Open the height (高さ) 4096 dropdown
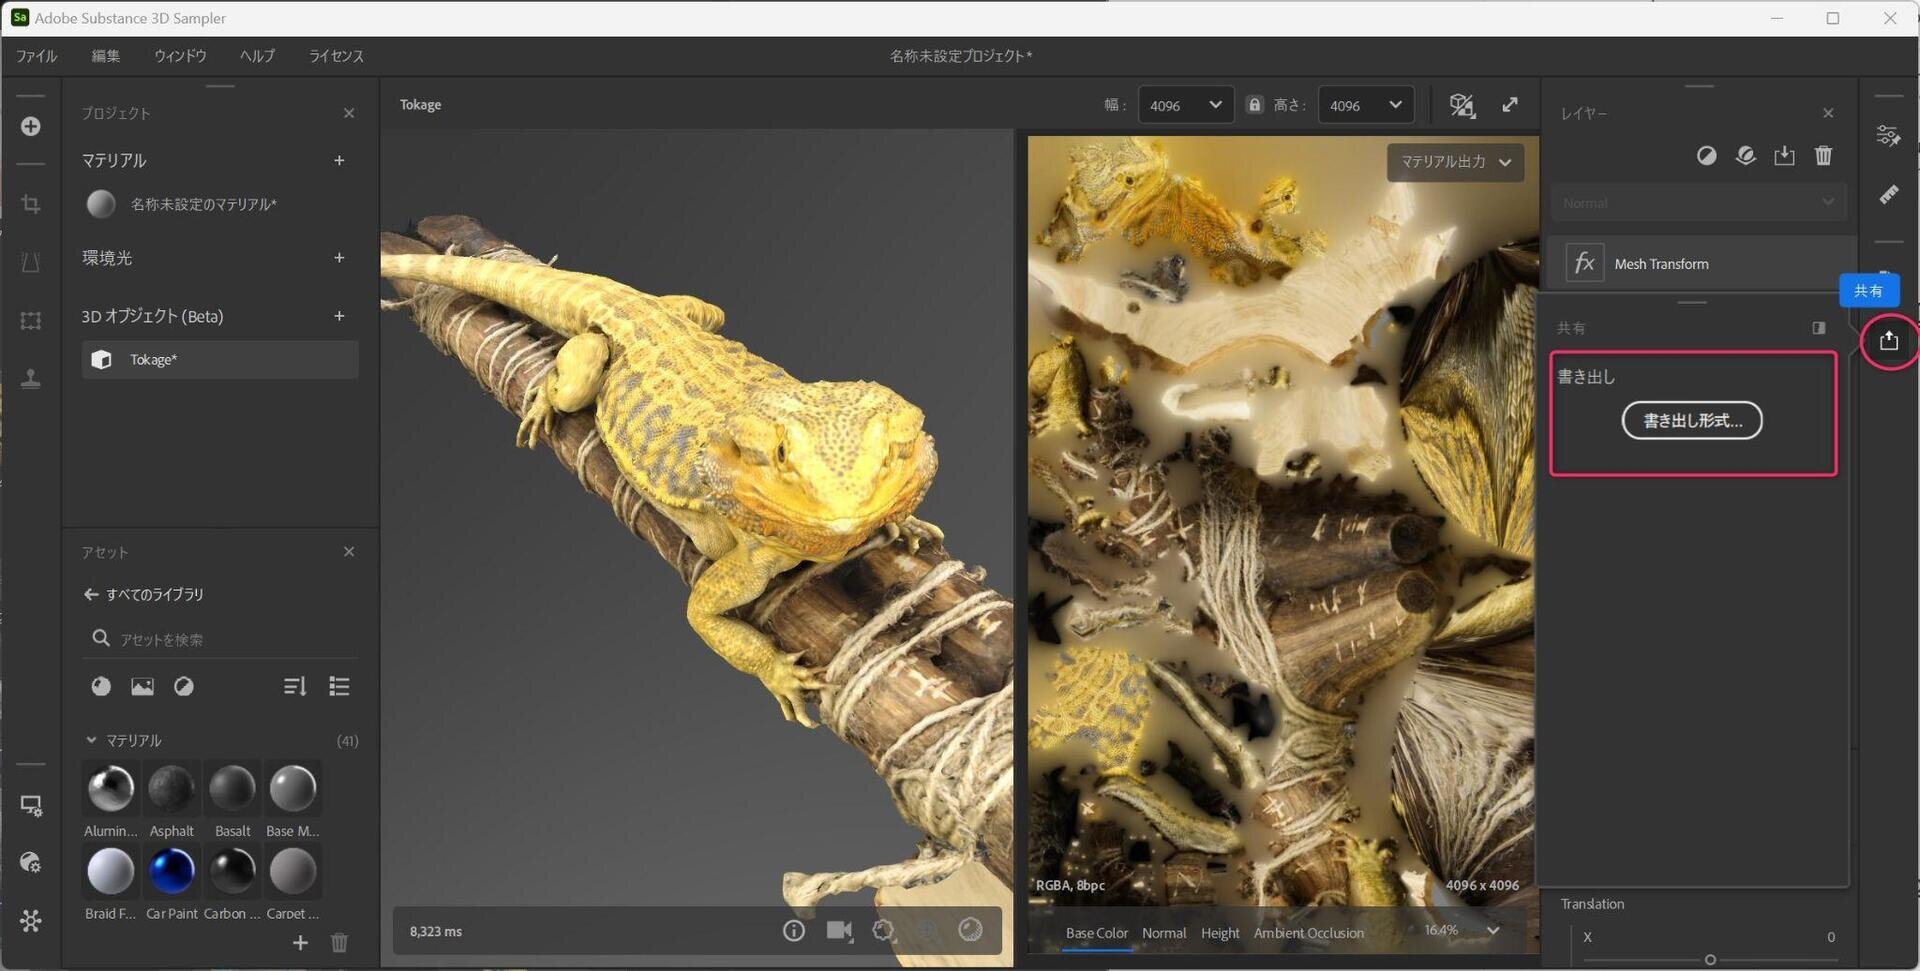1920x971 pixels. point(1365,105)
